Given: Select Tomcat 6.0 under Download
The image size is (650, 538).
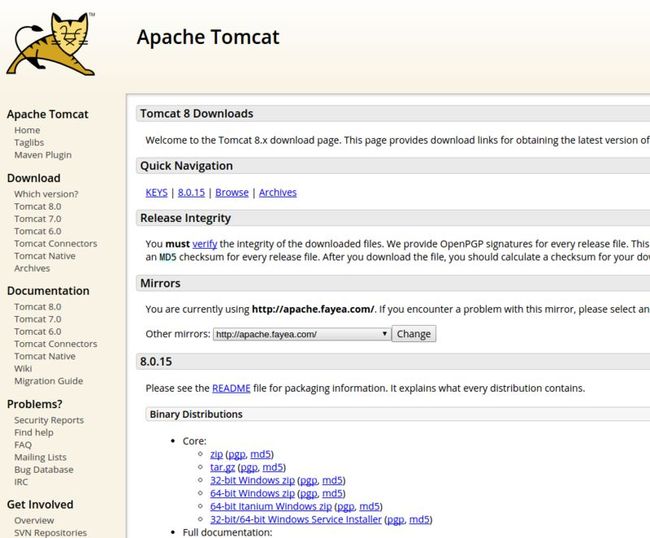Looking at the screenshot, I should click(x=37, y=231).
